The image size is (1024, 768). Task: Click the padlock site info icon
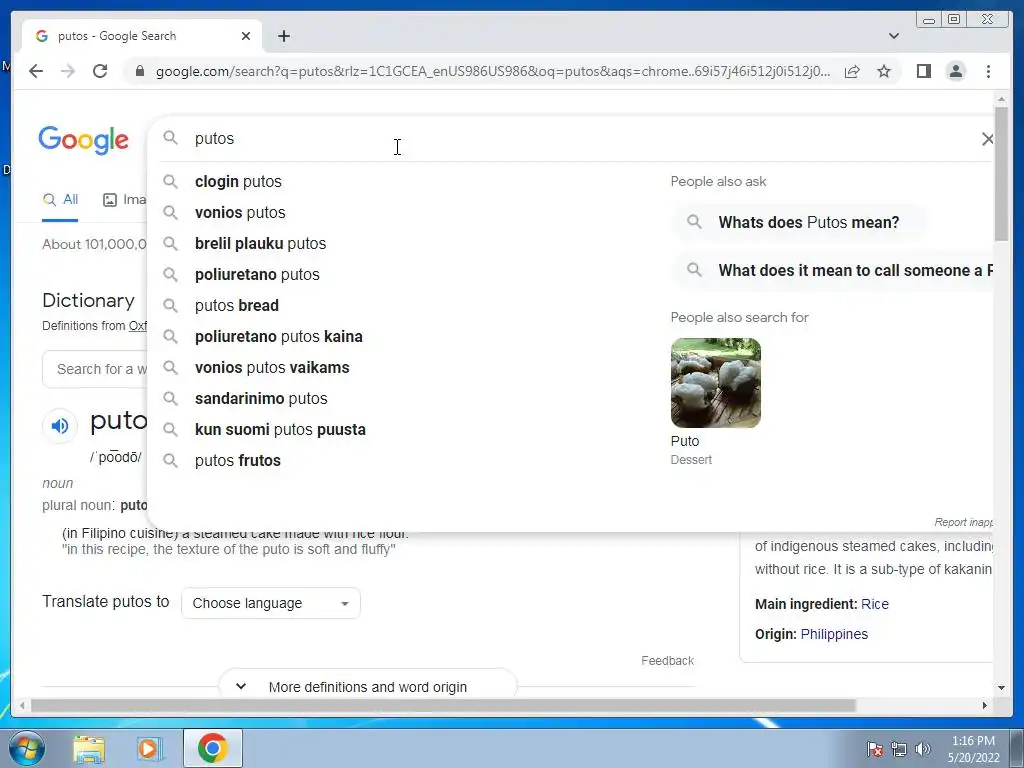(x=139, y=71)
